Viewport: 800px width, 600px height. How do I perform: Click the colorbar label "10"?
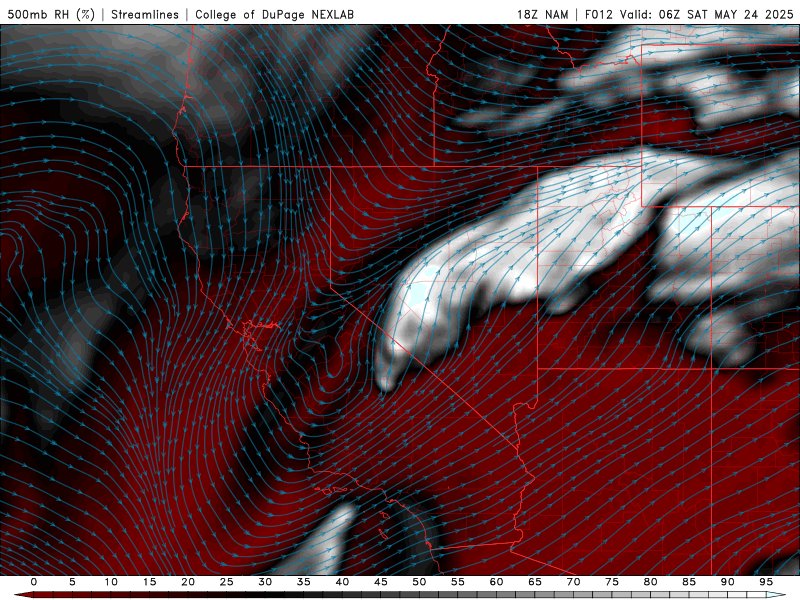coord(111,582)
